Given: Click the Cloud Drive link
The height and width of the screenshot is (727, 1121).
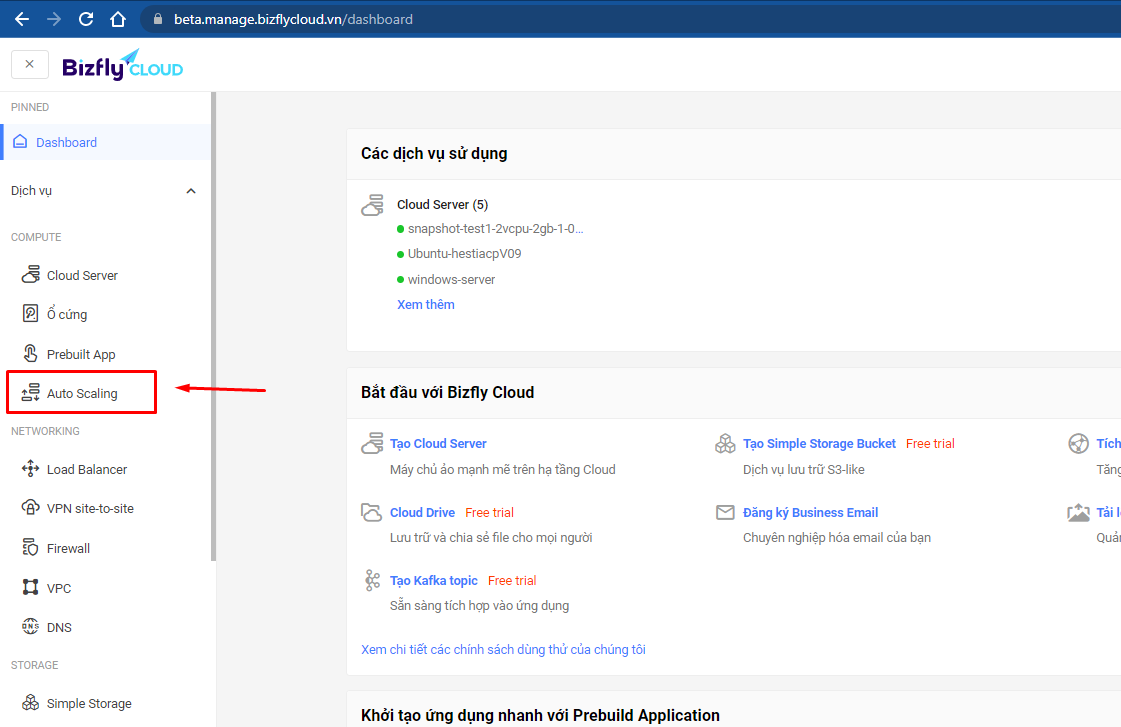Looking at the screenshot, I should pyautogui.click(x=422, y=513).
